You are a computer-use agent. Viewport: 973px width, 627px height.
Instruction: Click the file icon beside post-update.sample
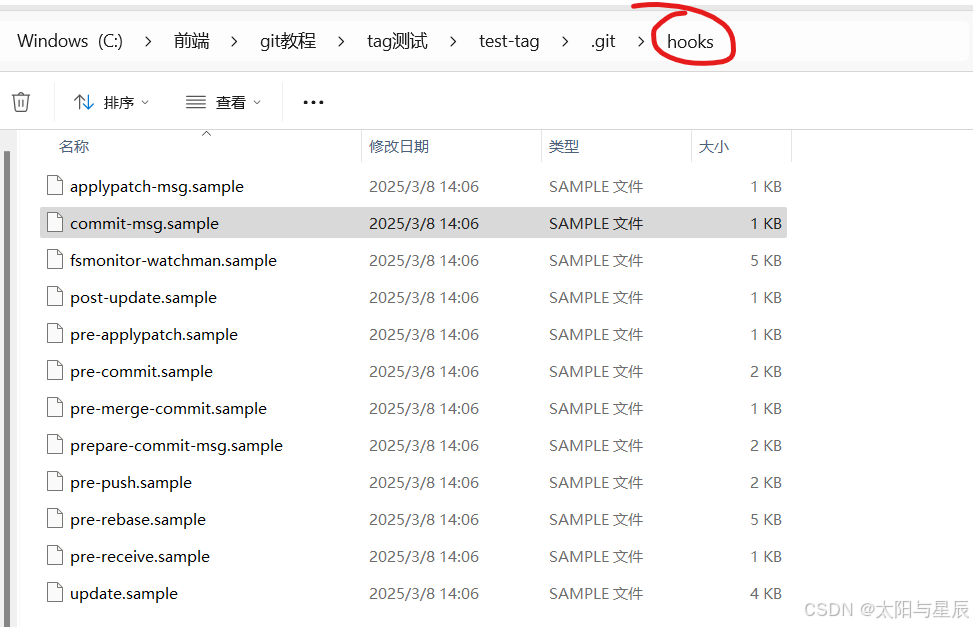[x=55, y=297]
